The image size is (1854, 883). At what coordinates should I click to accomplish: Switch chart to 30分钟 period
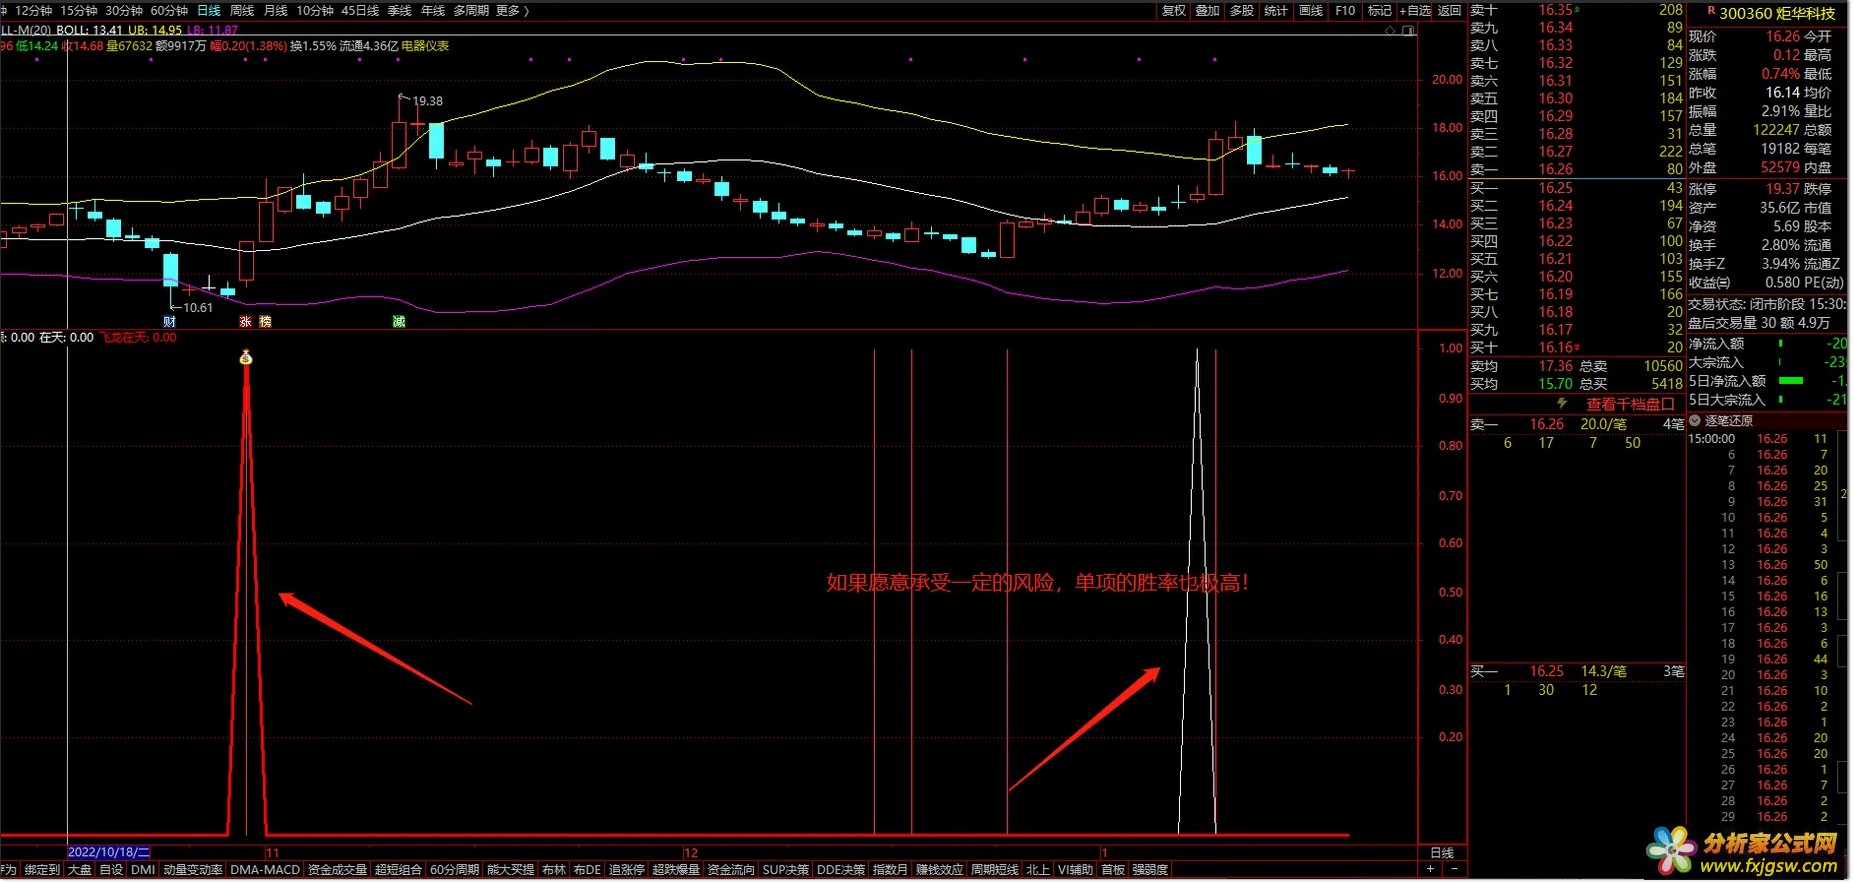point(124,11)
